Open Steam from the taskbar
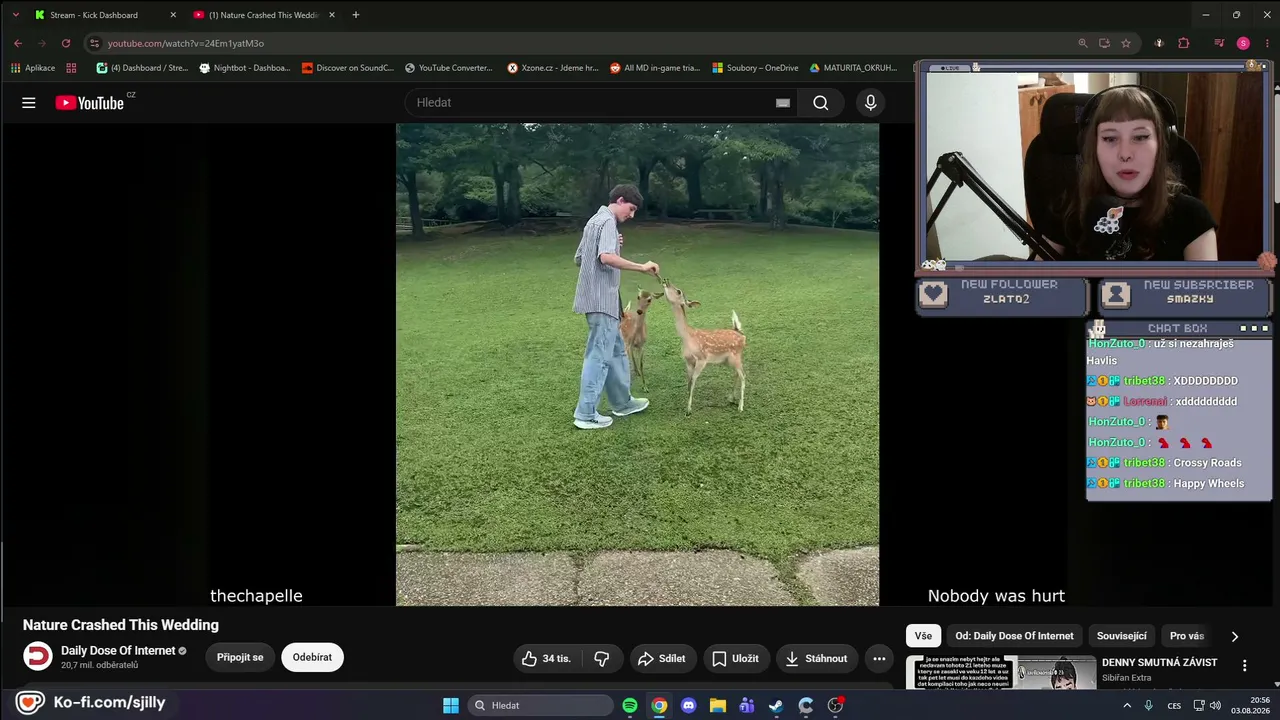Viewport: 1280px width, 720px height. pos(776,705)
